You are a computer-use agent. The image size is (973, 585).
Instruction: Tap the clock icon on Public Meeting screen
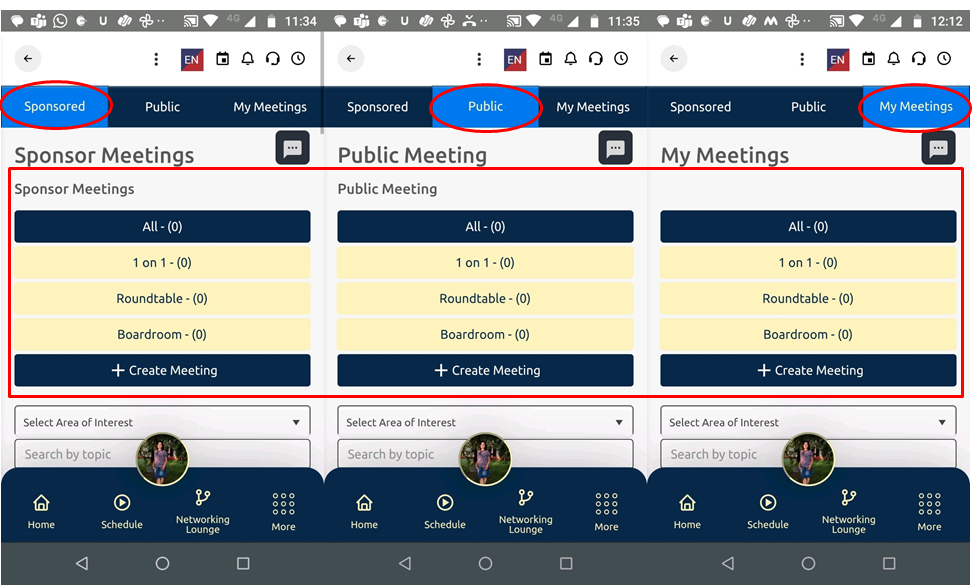[x=621, y=59]
